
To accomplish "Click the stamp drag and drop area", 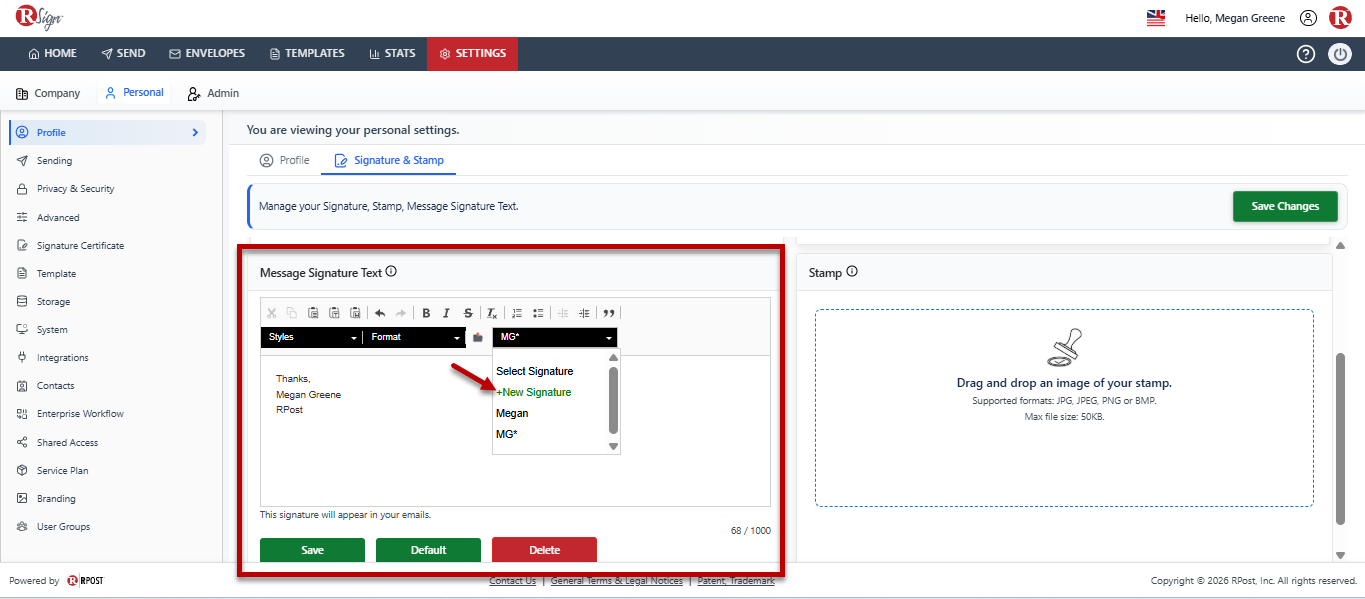I will click(x=1064, y=408).
